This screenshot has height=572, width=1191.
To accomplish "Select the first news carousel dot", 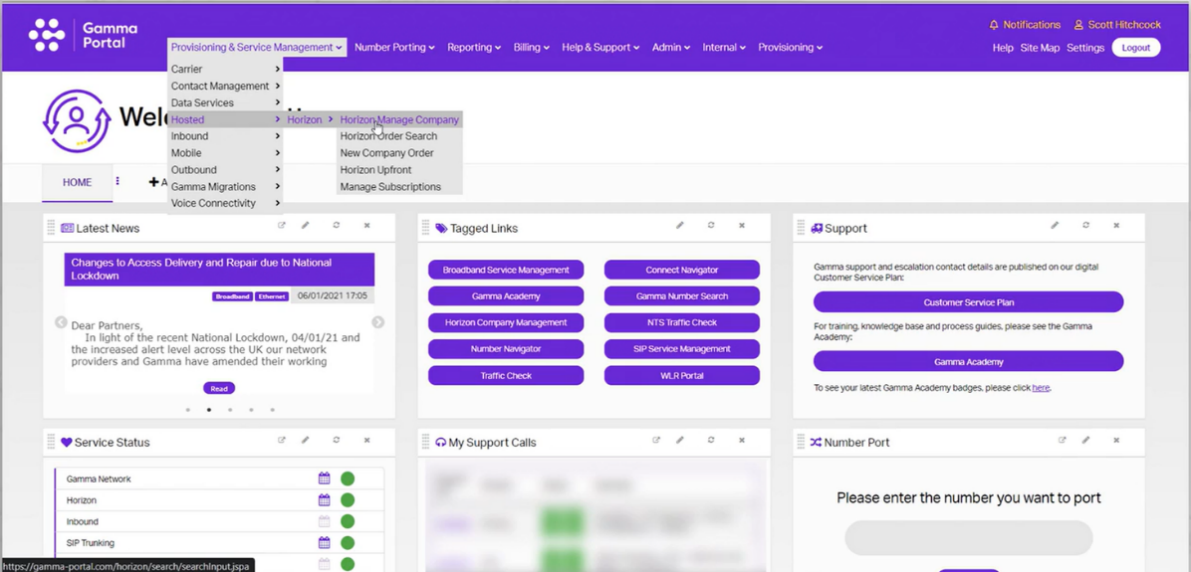I will click(x=188, y=409).
